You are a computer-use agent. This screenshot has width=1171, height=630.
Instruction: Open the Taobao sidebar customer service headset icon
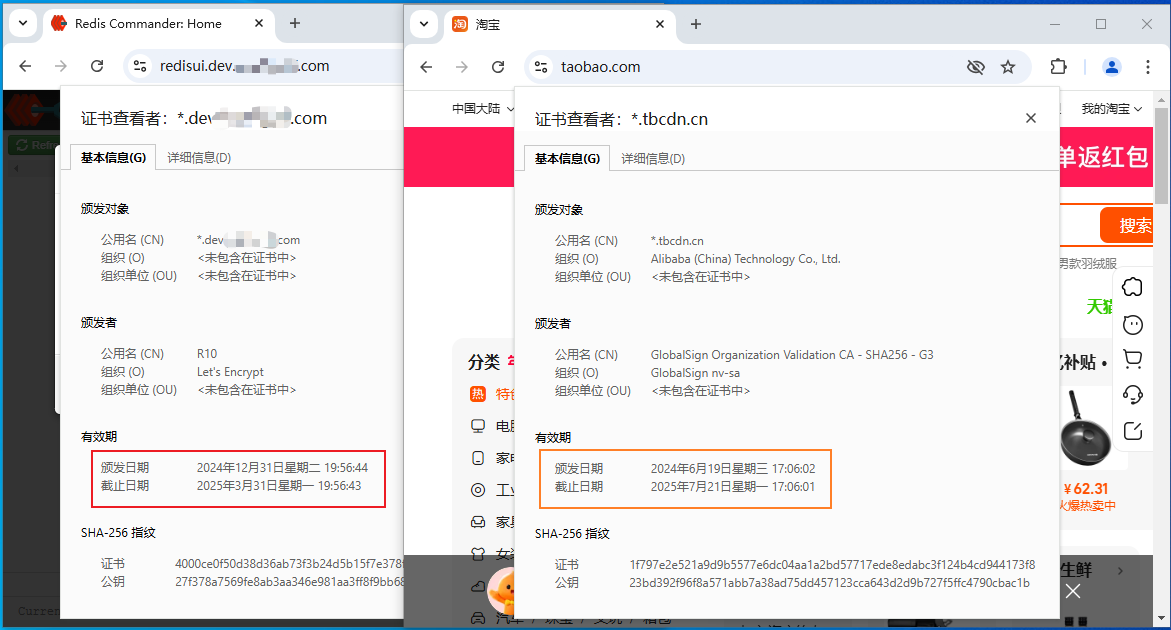tap(1133, 395)
